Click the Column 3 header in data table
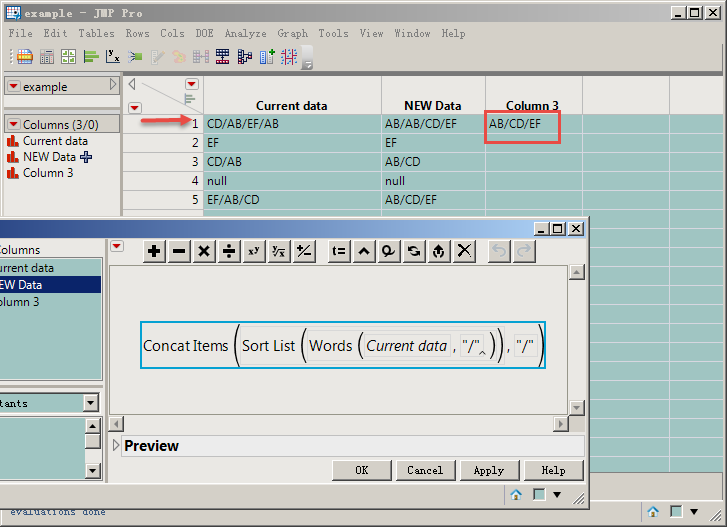The image size is (727, 527). click(x=532, y=106)
